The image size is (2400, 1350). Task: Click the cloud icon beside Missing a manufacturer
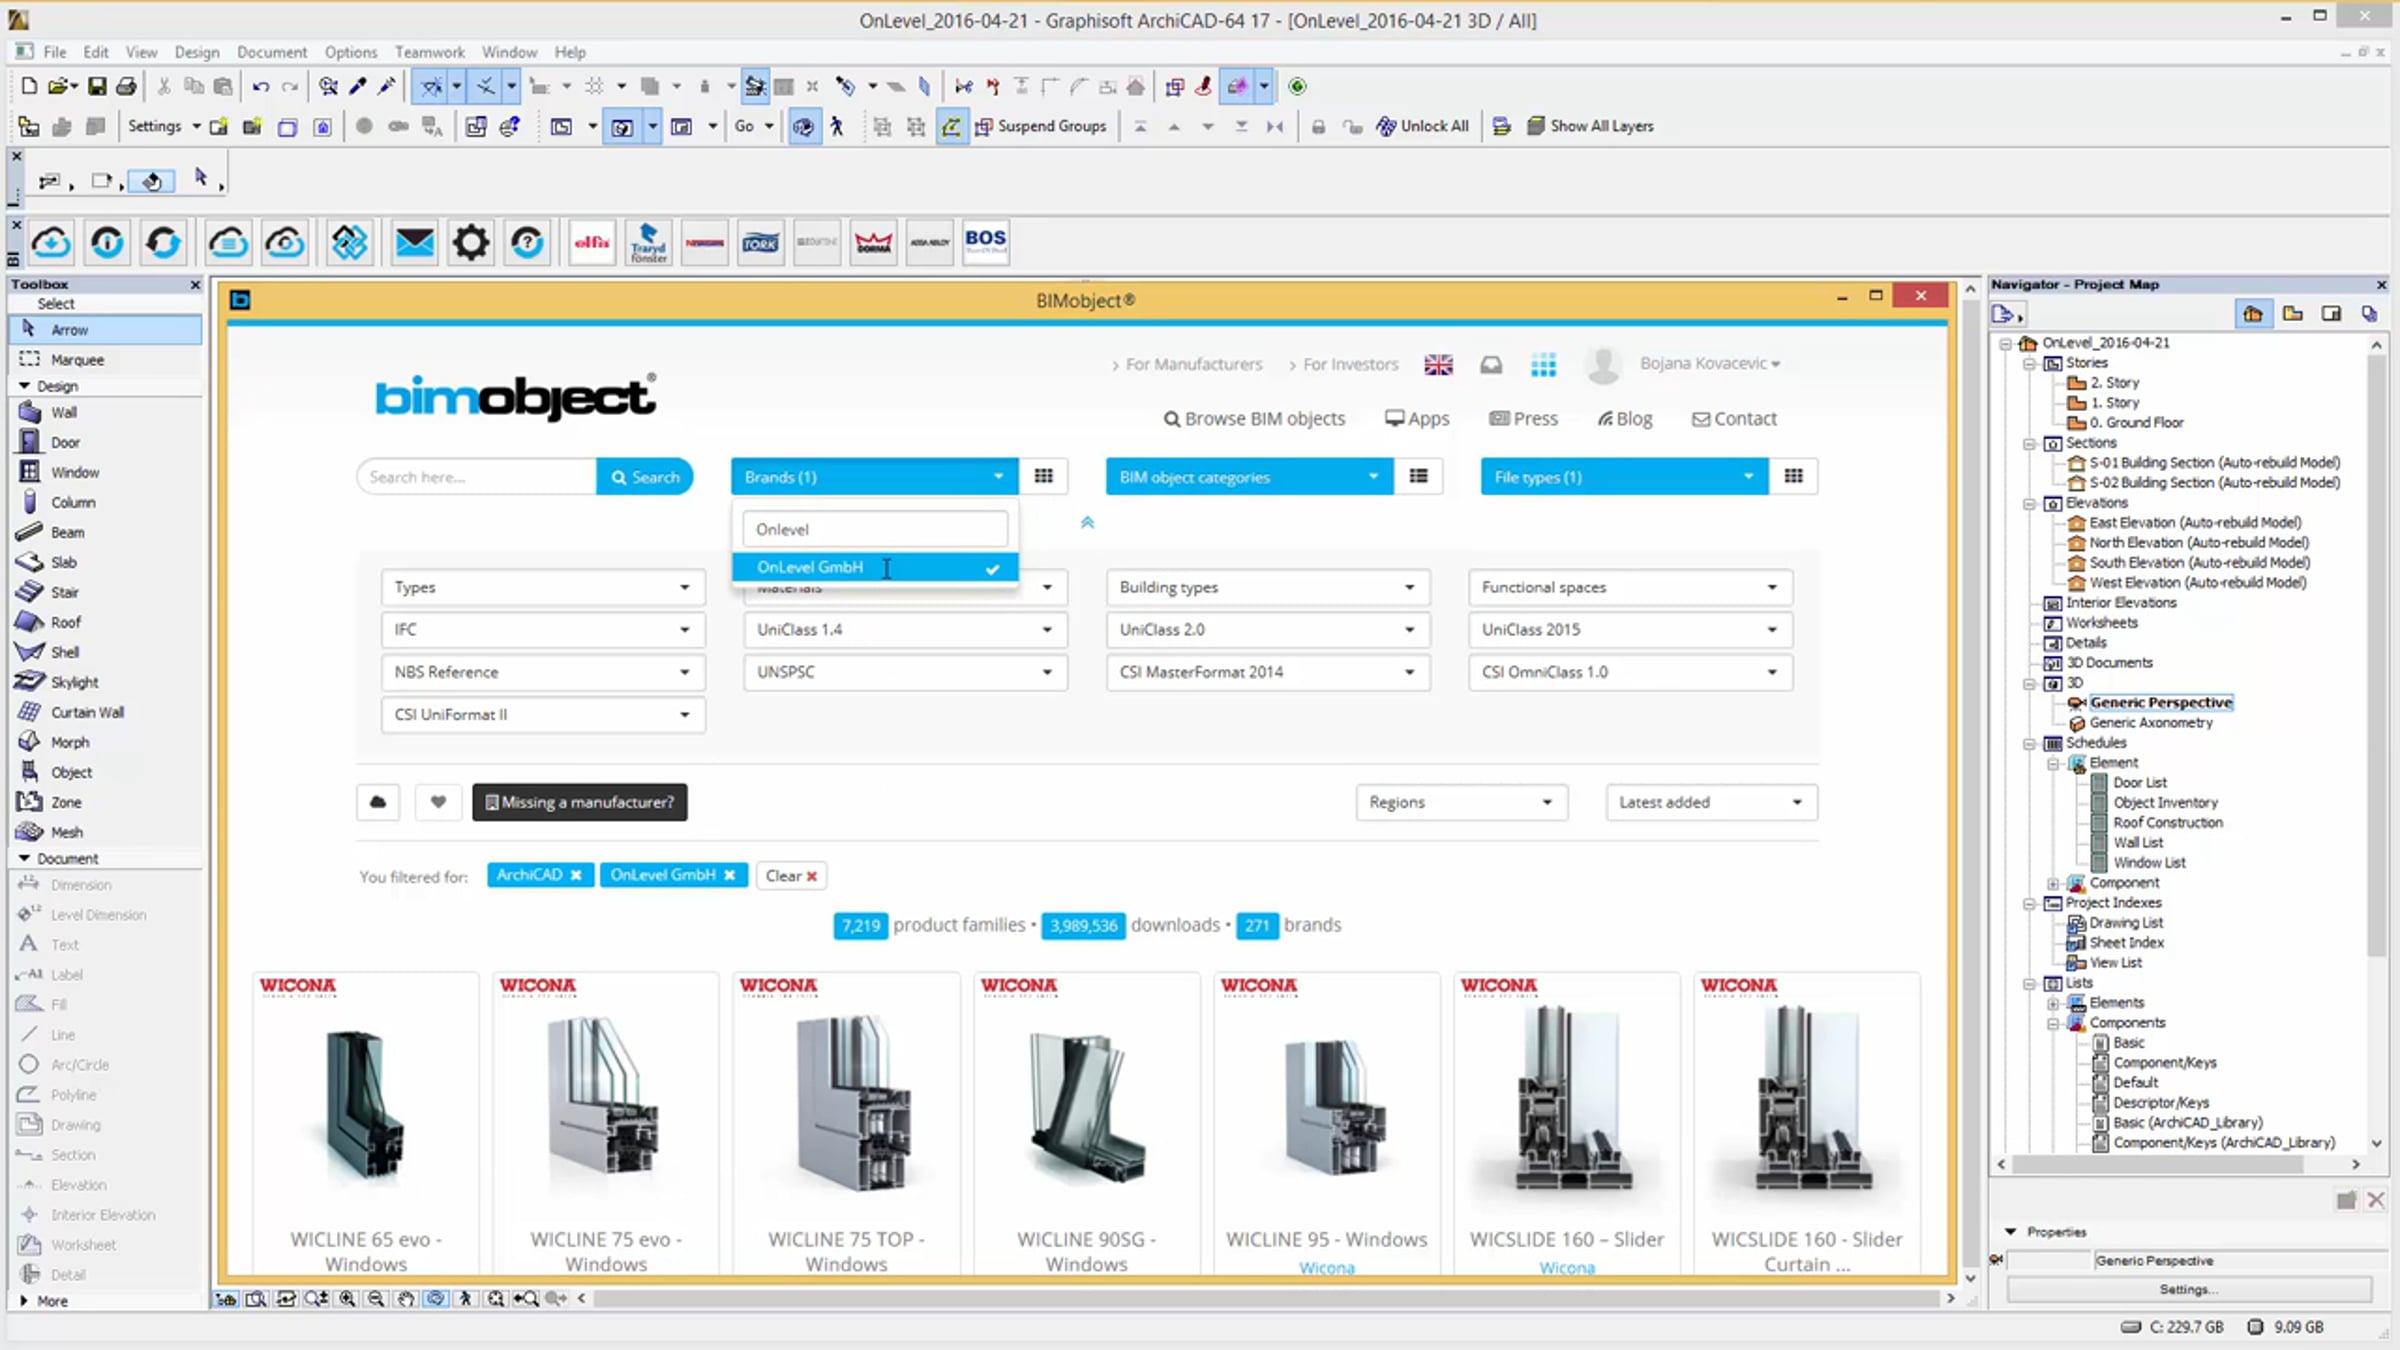tap(378, 802)
